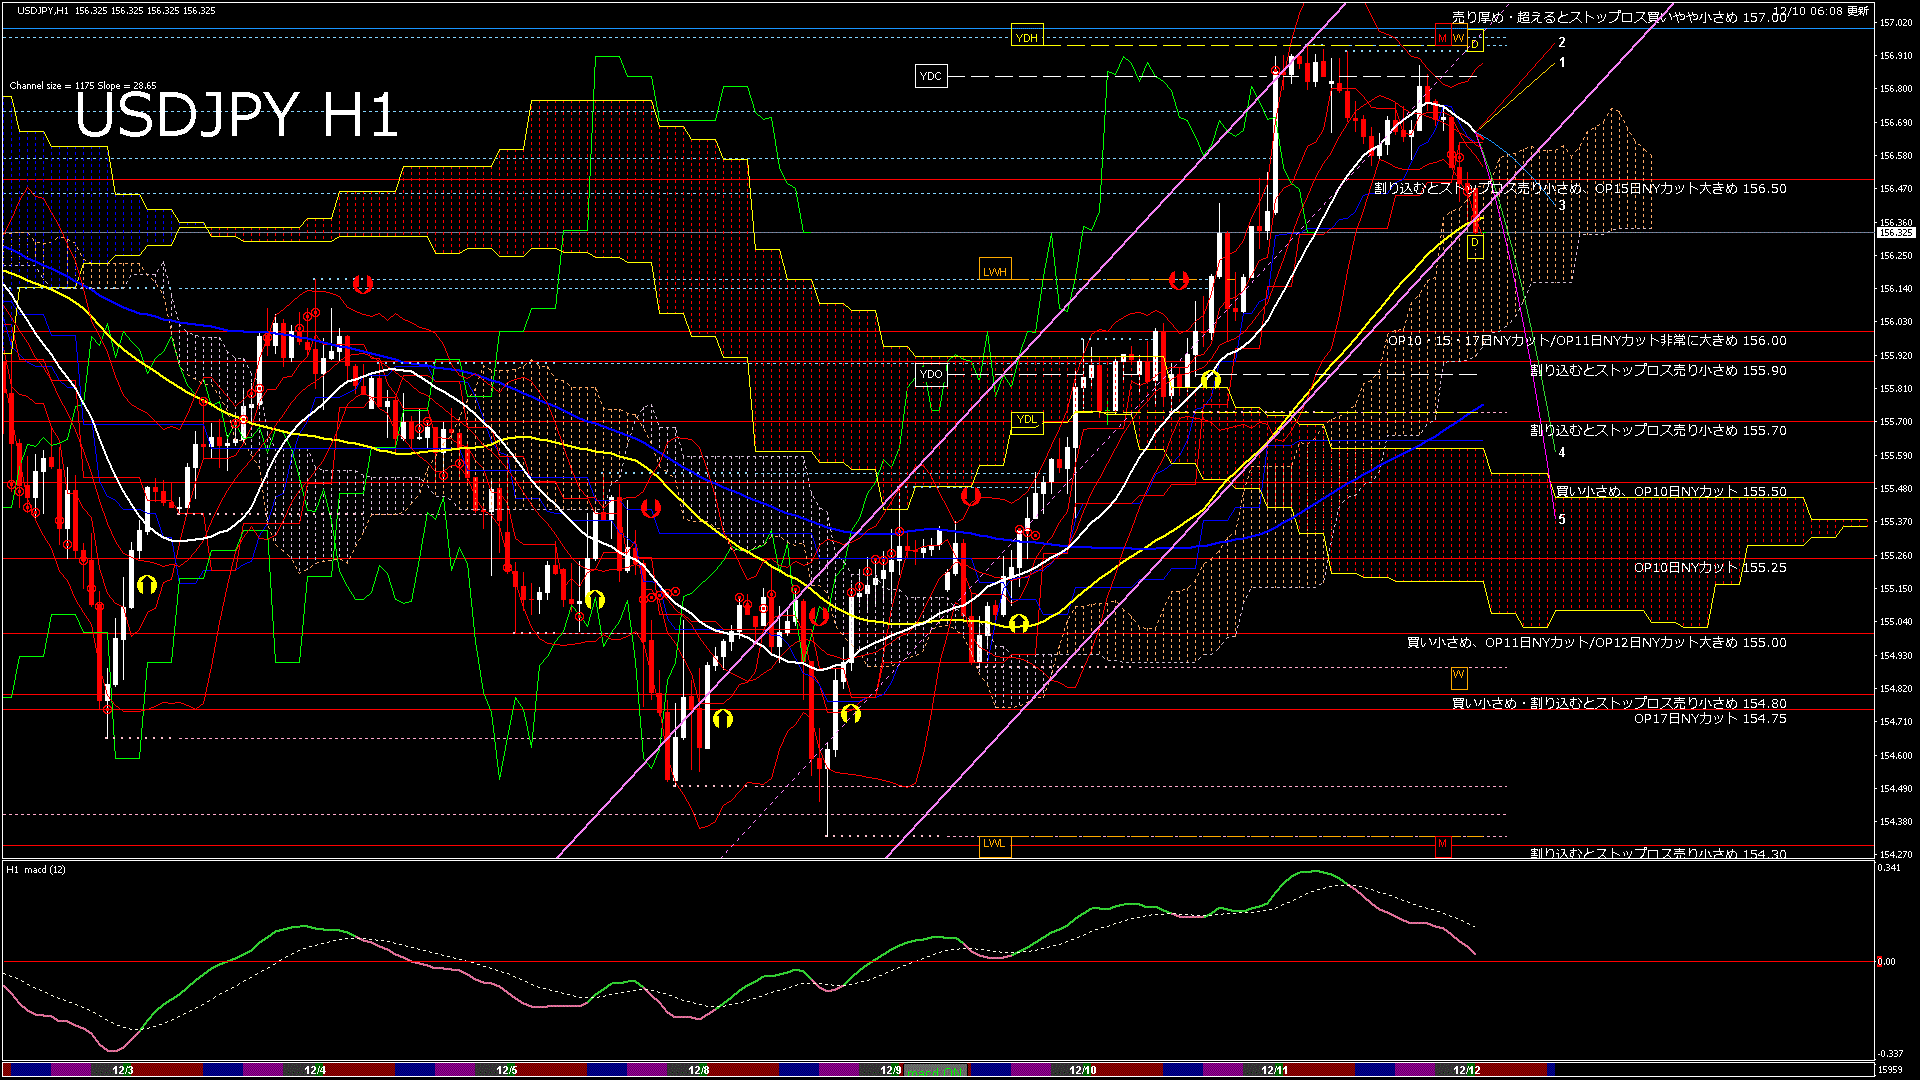Screen dimensions: 1920x1080
Task: Click the red "M" marker box near 157.00
Action: click(x=1443, y=38)
